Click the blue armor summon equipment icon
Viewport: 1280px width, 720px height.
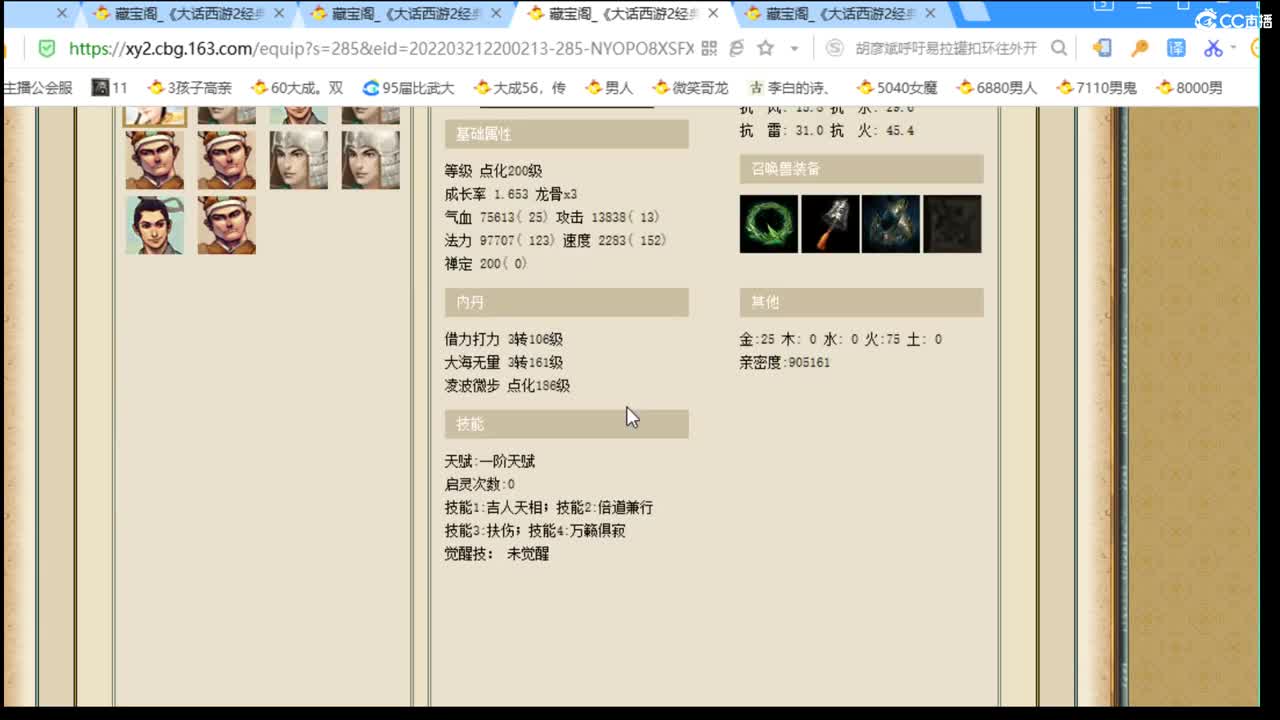[x=891, y=224]
